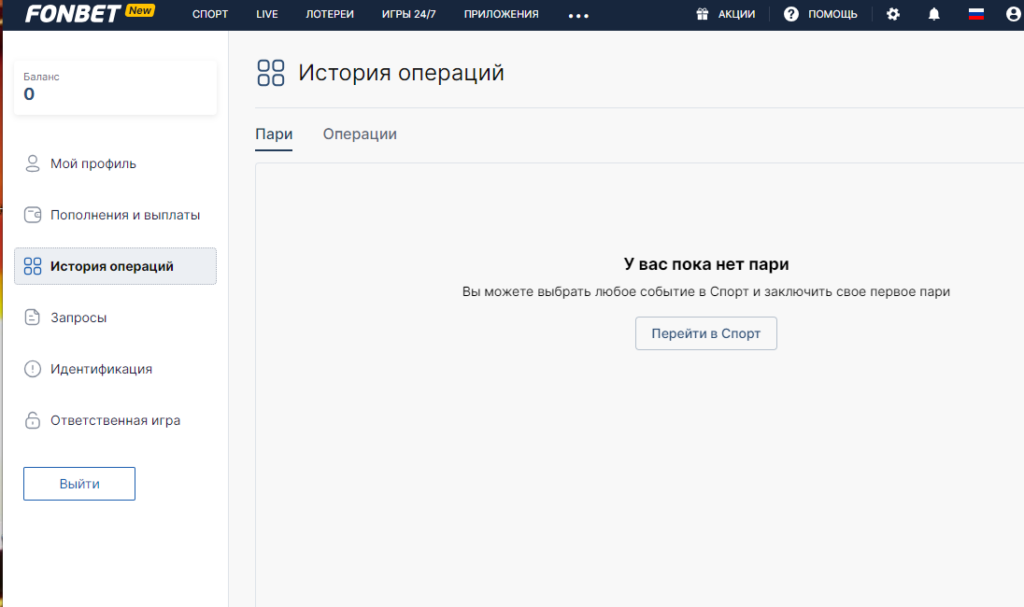
Task: Open Ответственная игра sidebar item
Action: click(115, 420)
